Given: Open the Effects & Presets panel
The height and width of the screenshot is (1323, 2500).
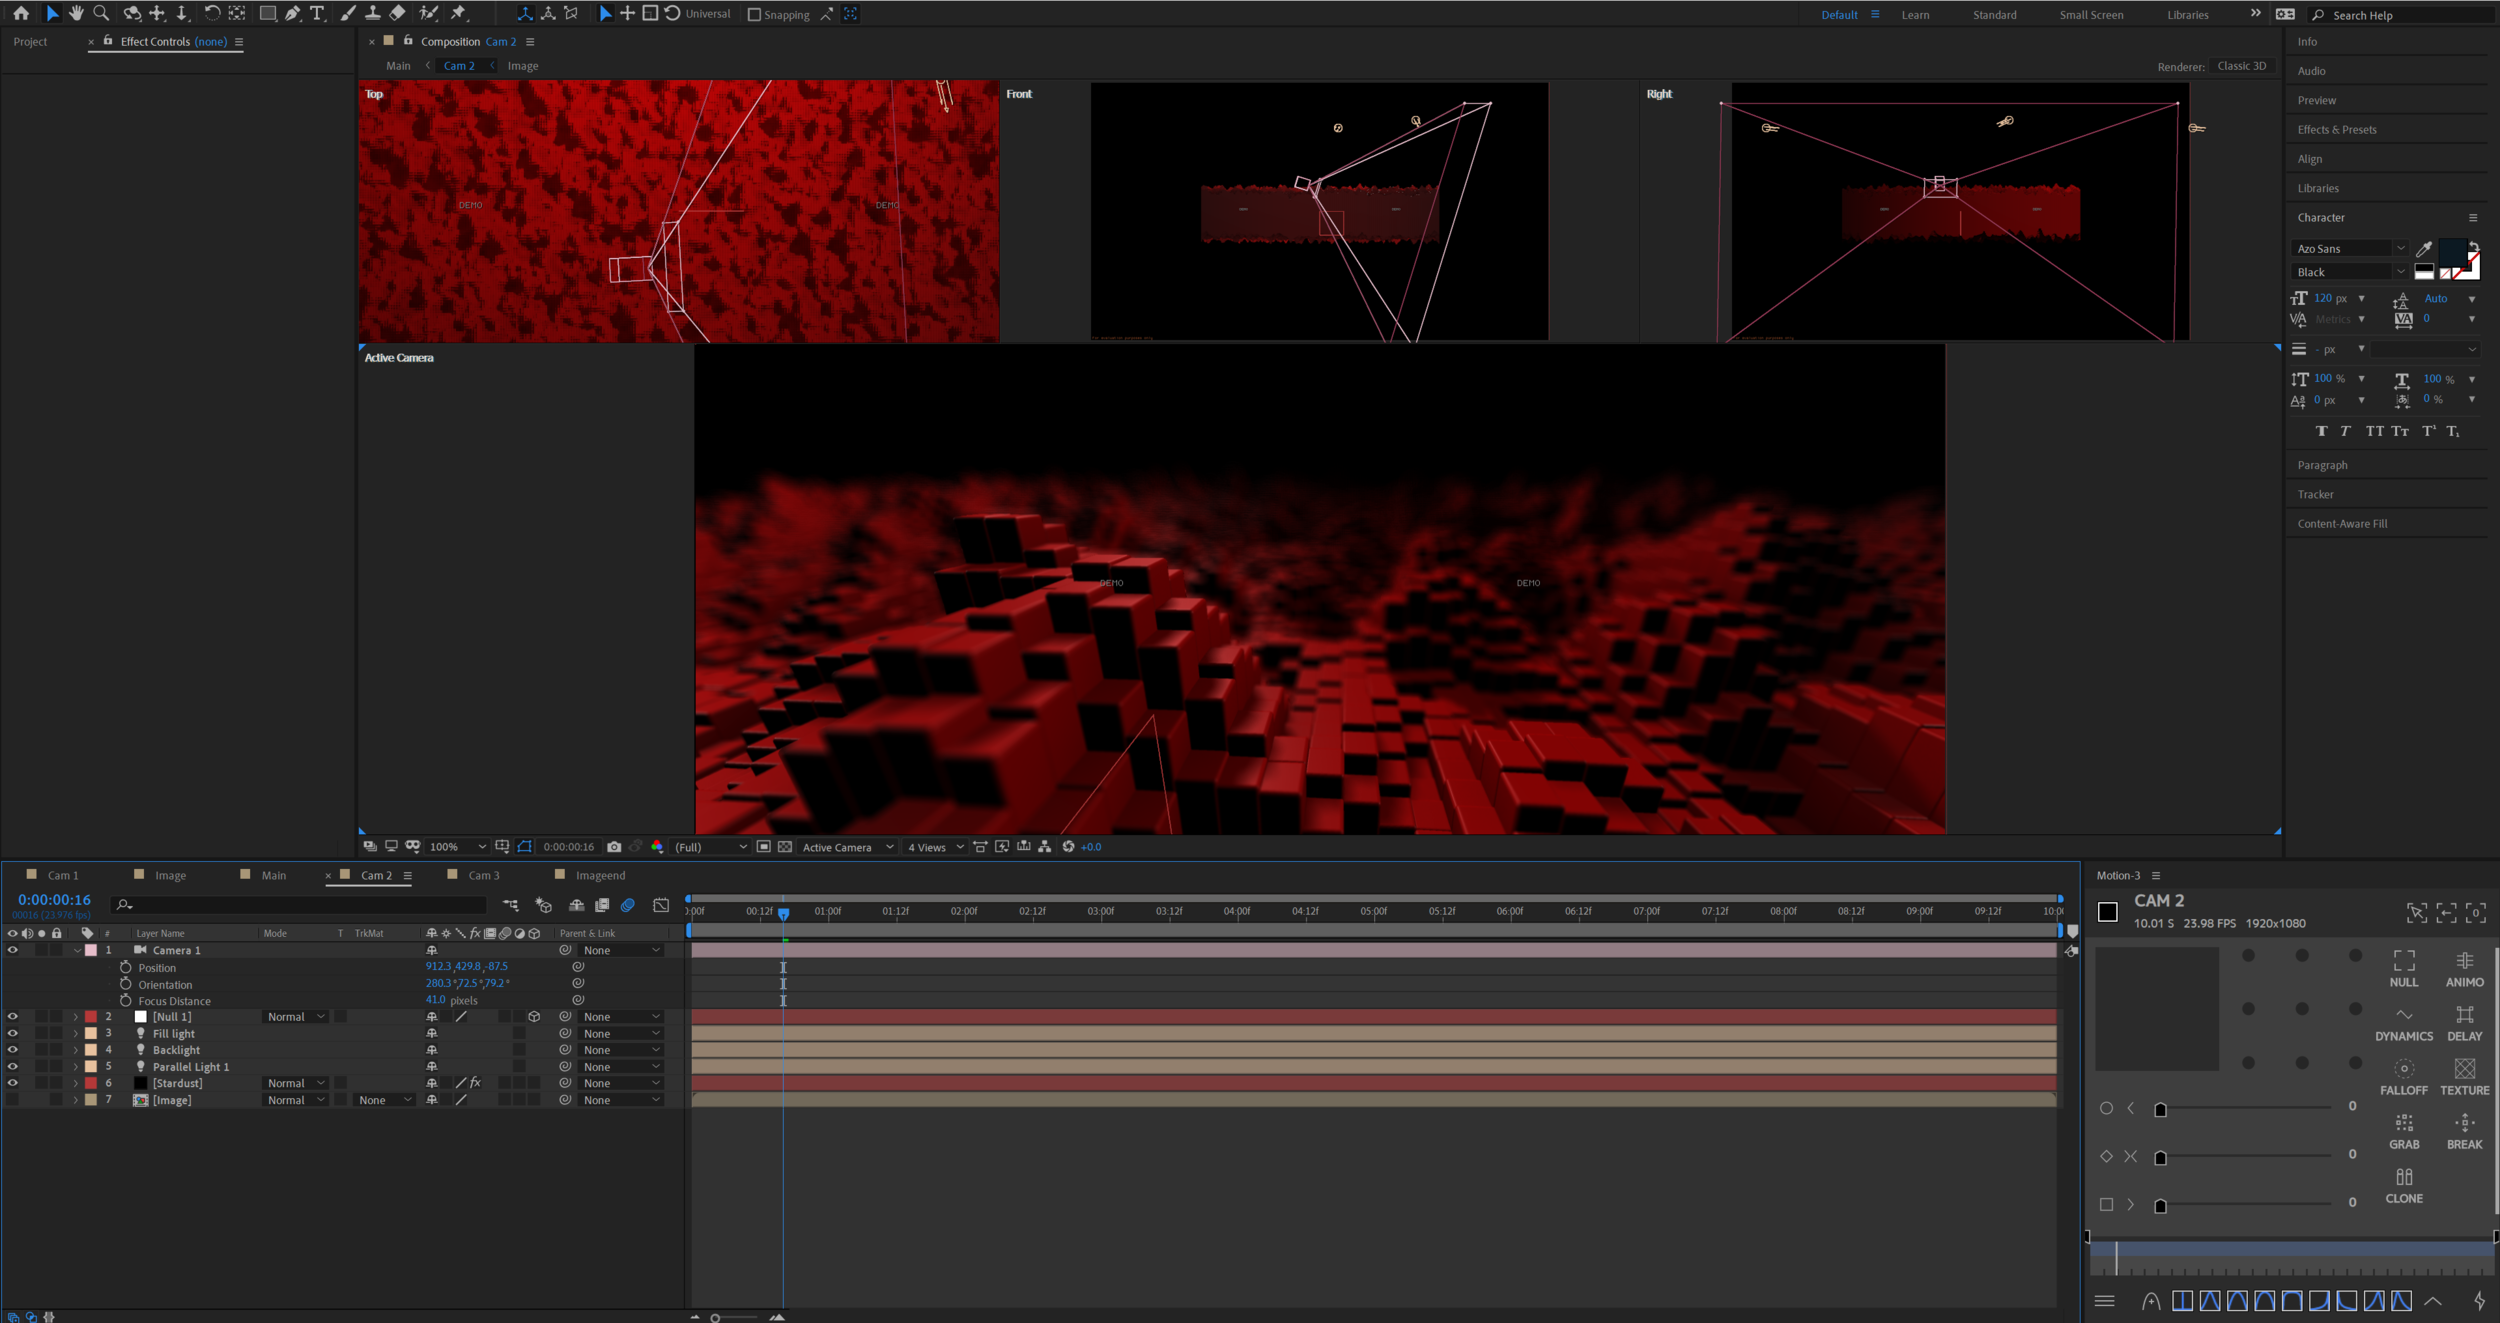Looking at the screenshot, I should 2336,130.
